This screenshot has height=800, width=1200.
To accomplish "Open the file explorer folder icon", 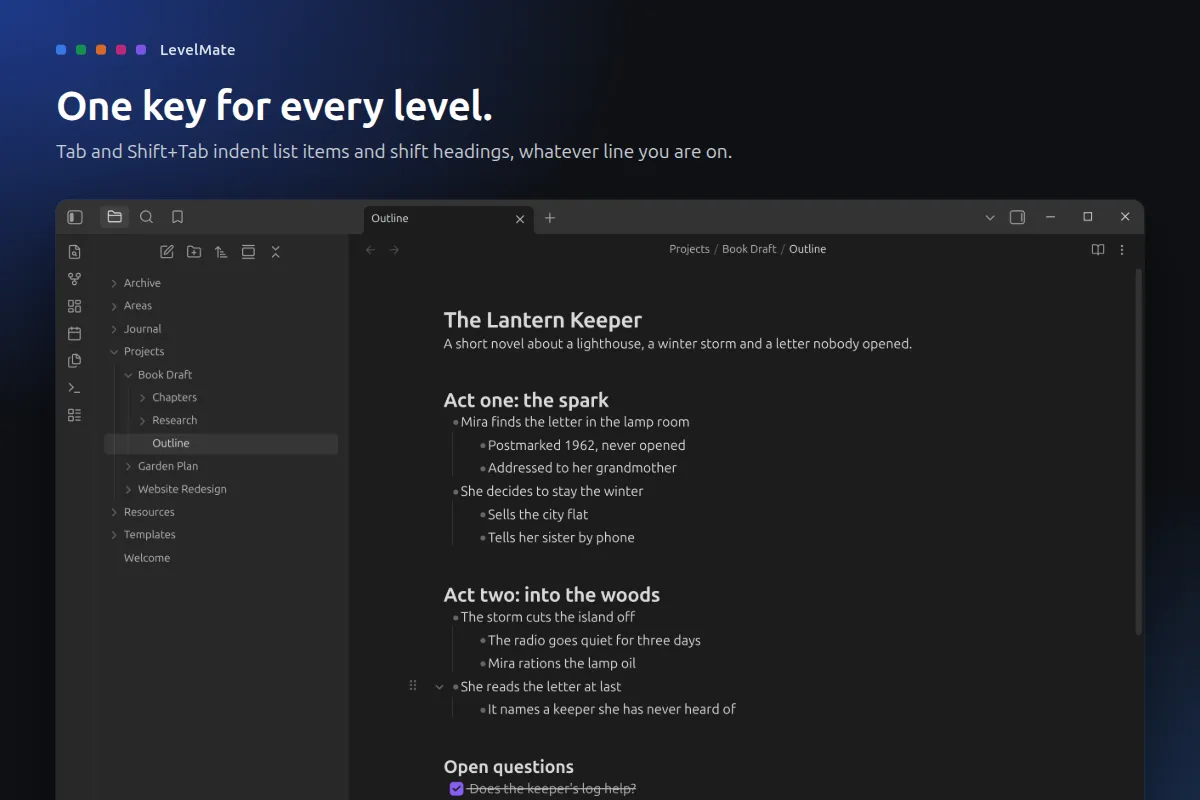I will [115, 217].
